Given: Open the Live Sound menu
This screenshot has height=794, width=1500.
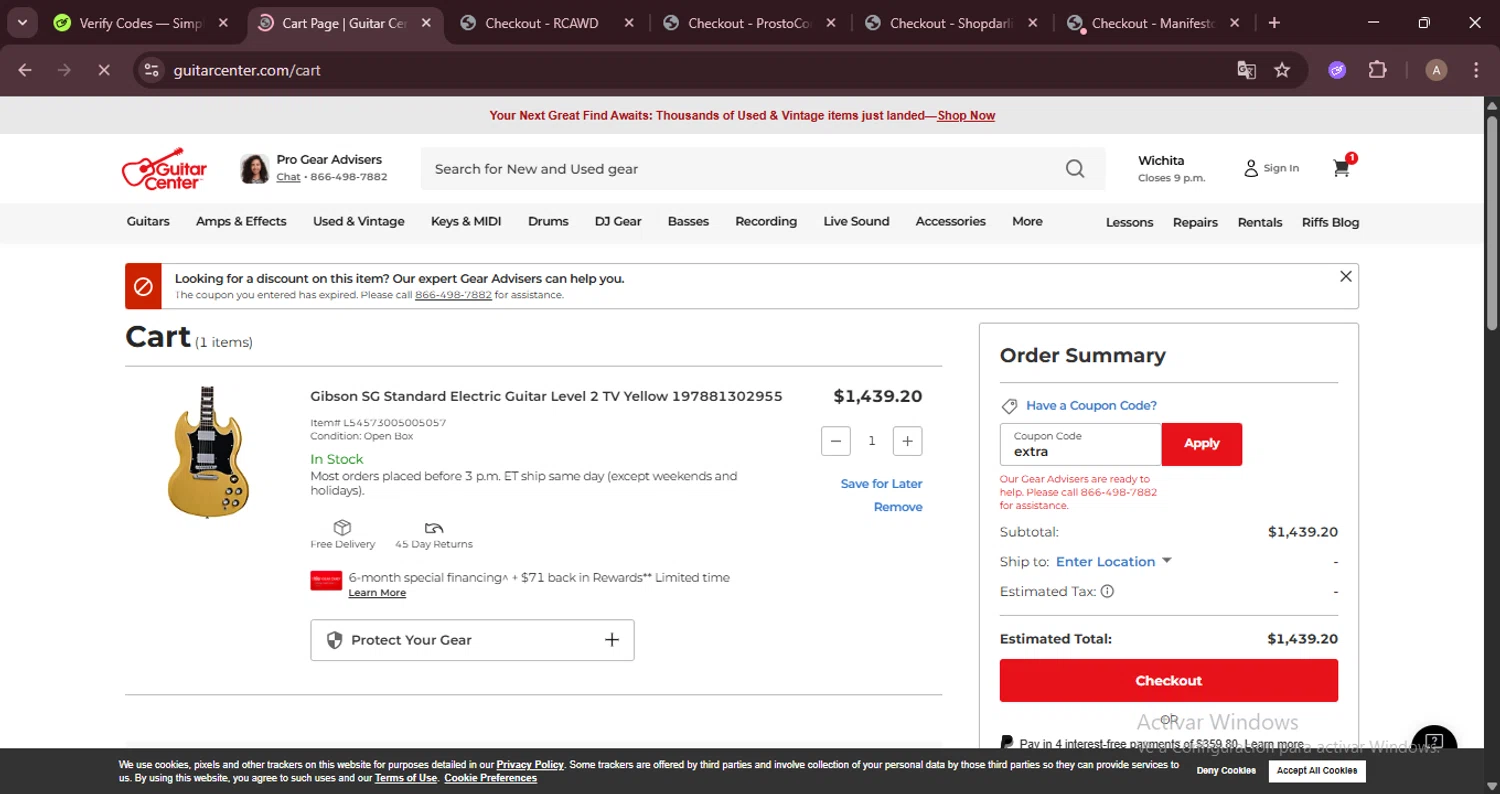Looking at the screenshot, I should pyautogui.click(x=856, y=221).
